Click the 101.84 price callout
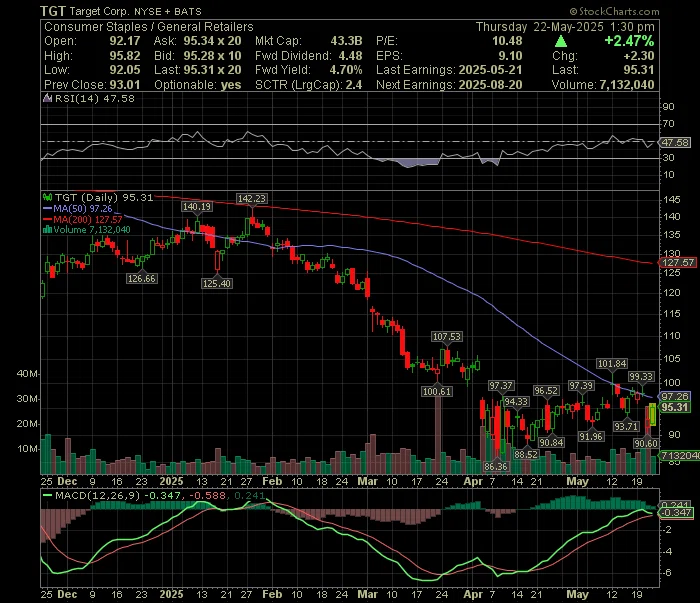Image resolution: width=700 pixels, height=603 pixels. tap(612, 364)
